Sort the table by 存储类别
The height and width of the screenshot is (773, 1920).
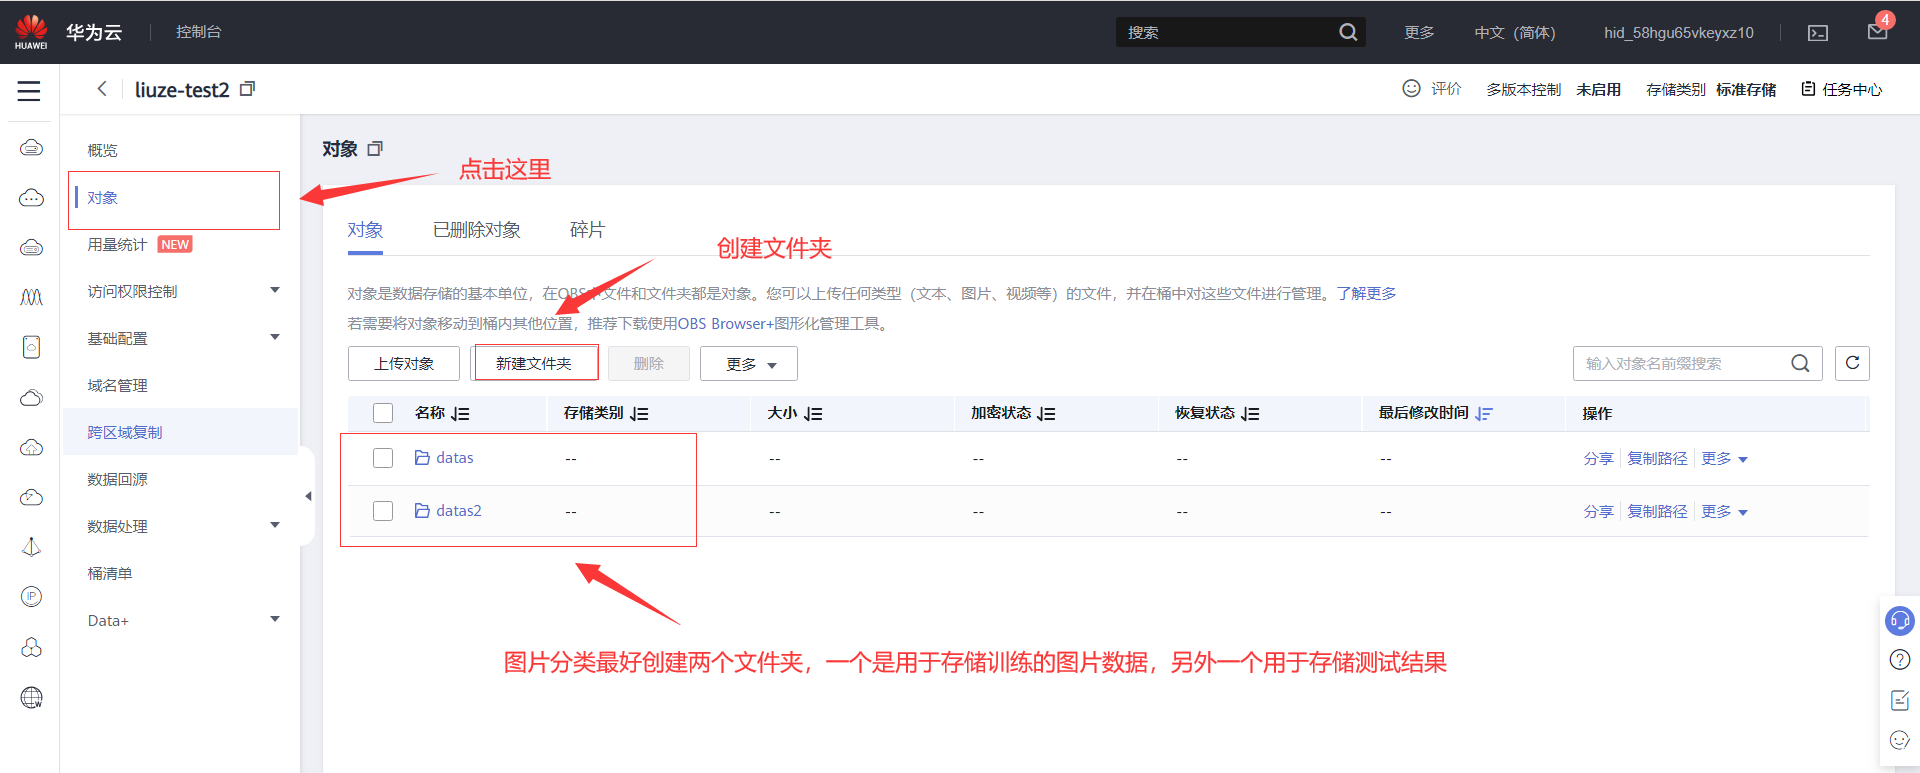point(639,414)
